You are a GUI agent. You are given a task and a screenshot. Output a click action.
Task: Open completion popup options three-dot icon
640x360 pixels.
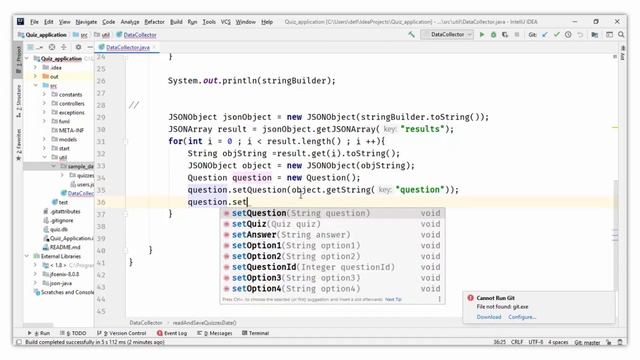(x=440, y=299)
